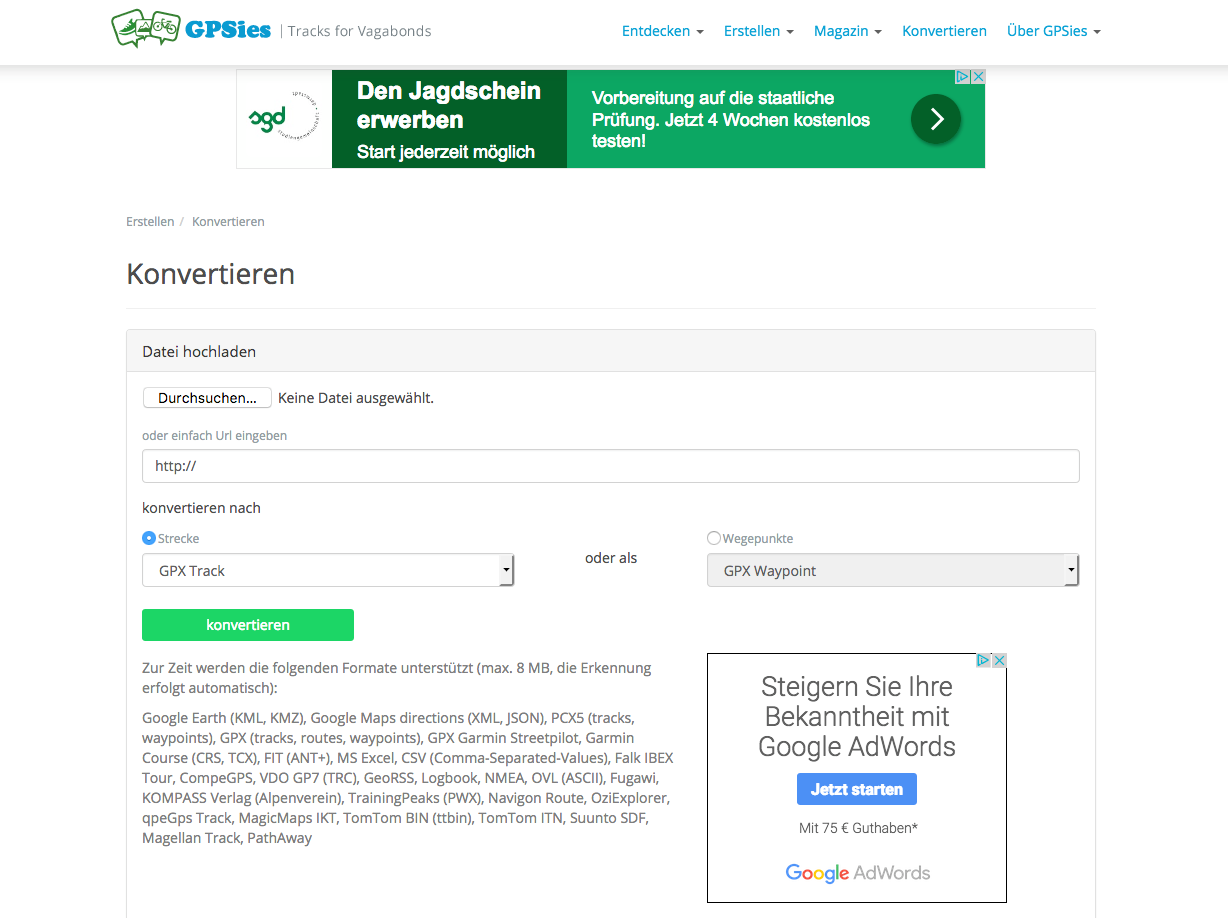Expand the Über GPSies menu
The height and width of the screenshot is (918, 1228).
(1053, 31)
